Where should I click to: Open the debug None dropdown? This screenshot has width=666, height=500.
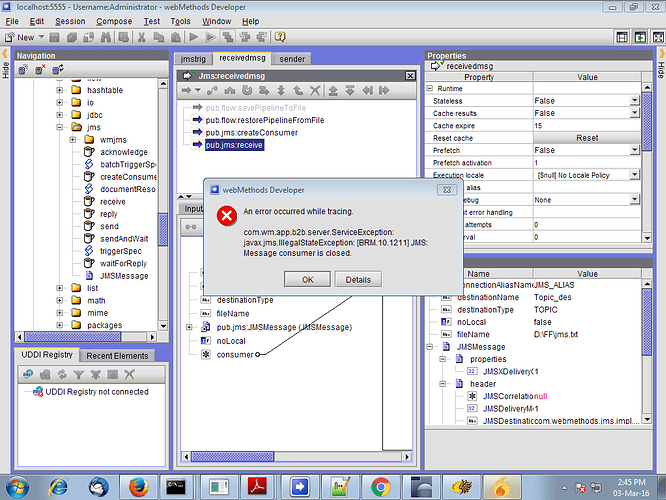[x=634, y=199]
